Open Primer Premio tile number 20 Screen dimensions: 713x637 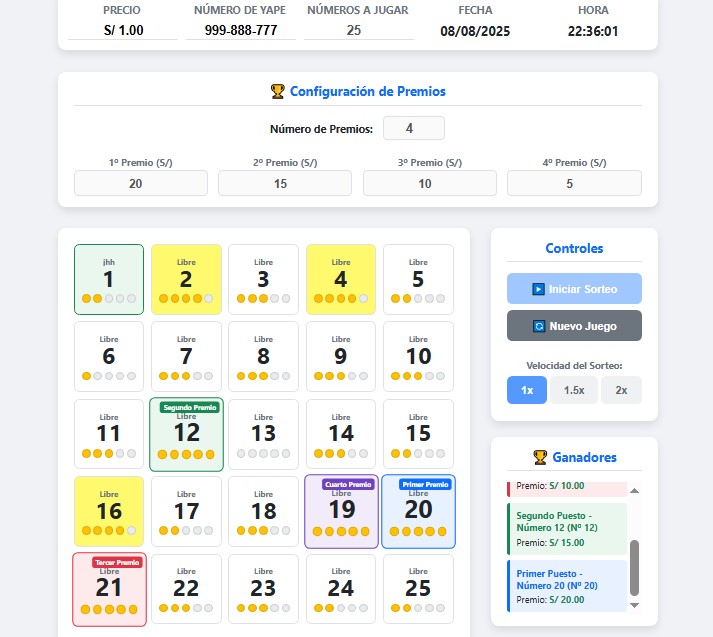[x=418, y=512]
